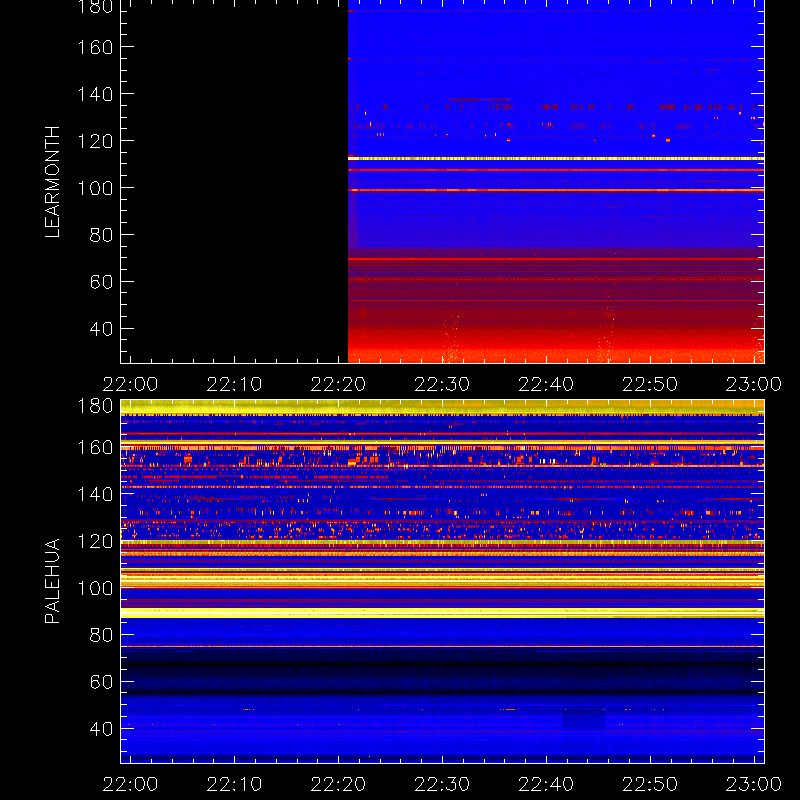Click 23:00 time label under Learmonth plot

[x=754, y=384]
